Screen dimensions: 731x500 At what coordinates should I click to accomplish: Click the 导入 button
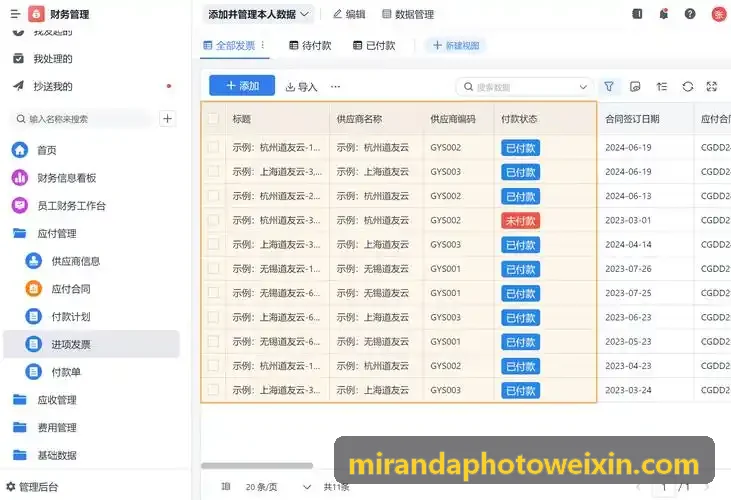pyautogui.click(x=301, y=87)
